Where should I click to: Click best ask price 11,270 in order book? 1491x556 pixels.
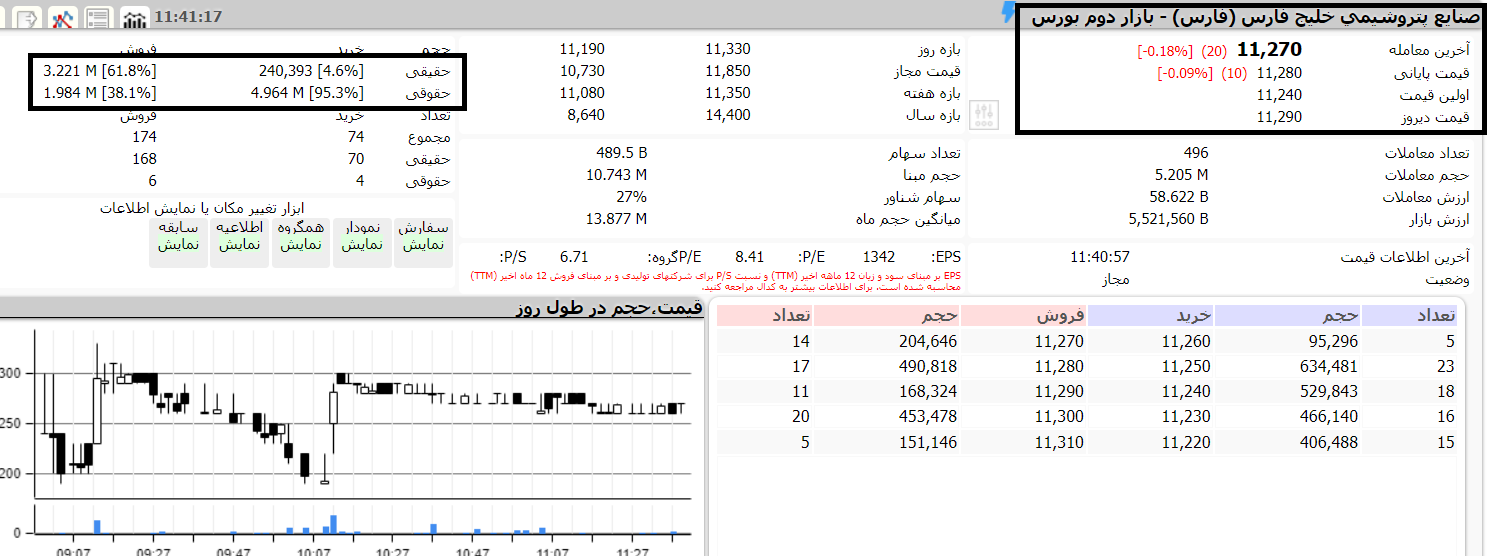pos(1060,342)
